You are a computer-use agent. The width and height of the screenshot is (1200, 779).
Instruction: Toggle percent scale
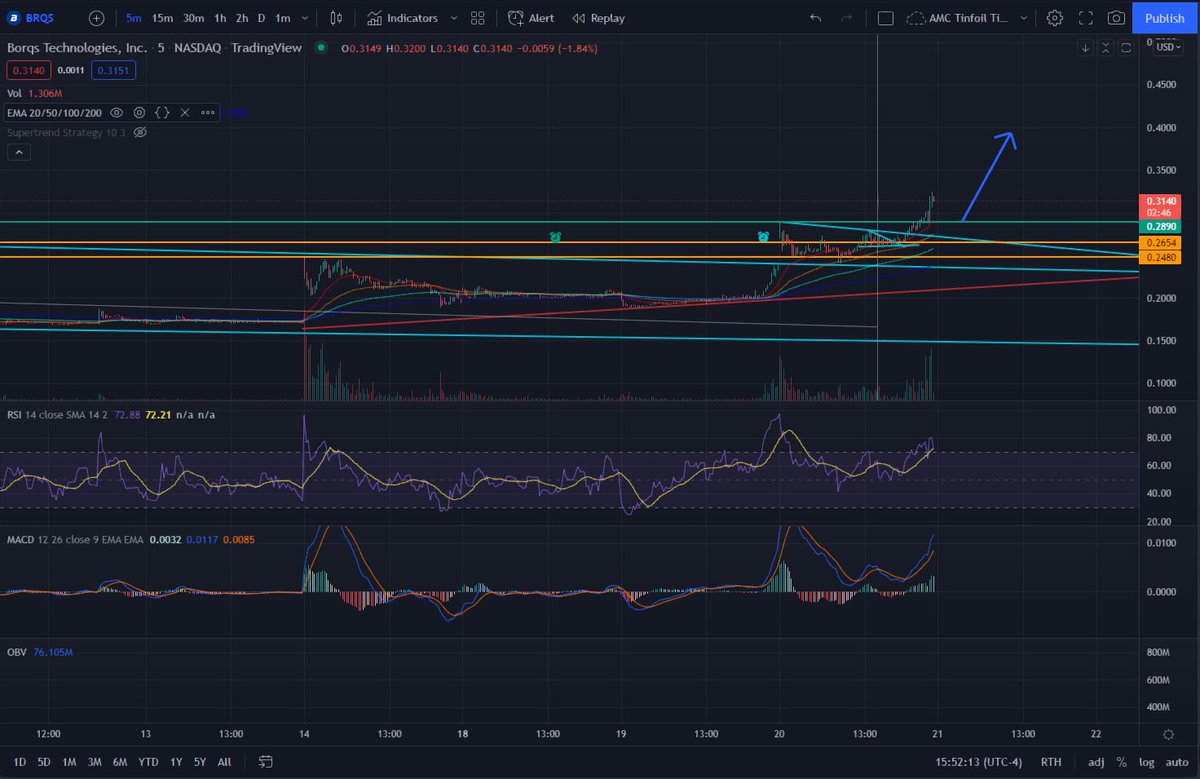coord(1122,762)
